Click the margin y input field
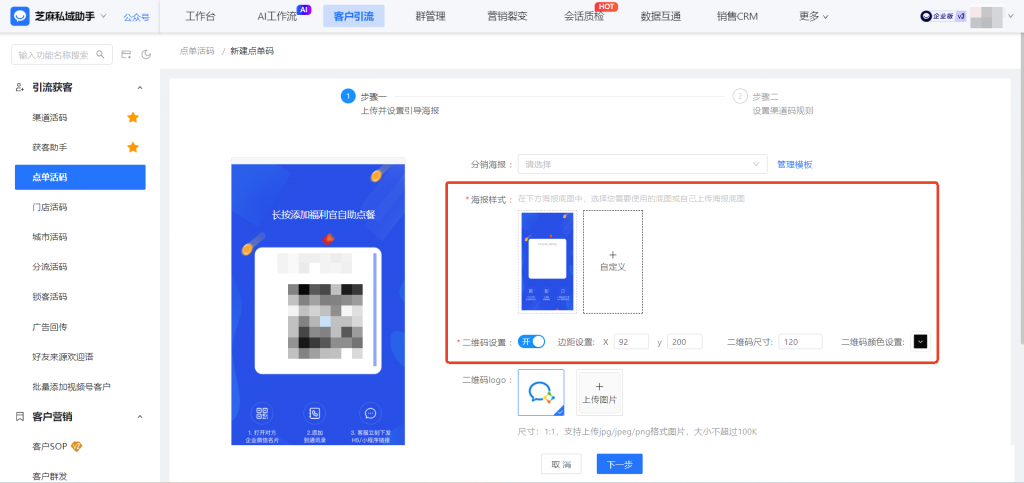Image resolution: width=1024 pixels, height=483 pixels. 684,341
